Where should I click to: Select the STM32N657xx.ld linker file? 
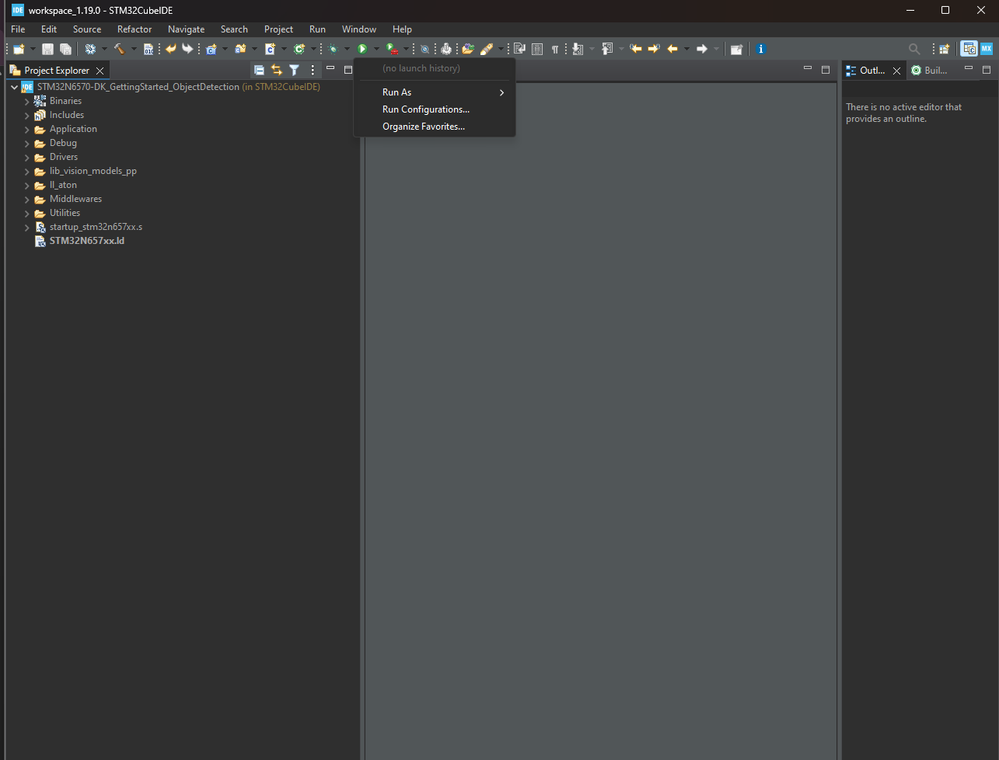(86, 241)
